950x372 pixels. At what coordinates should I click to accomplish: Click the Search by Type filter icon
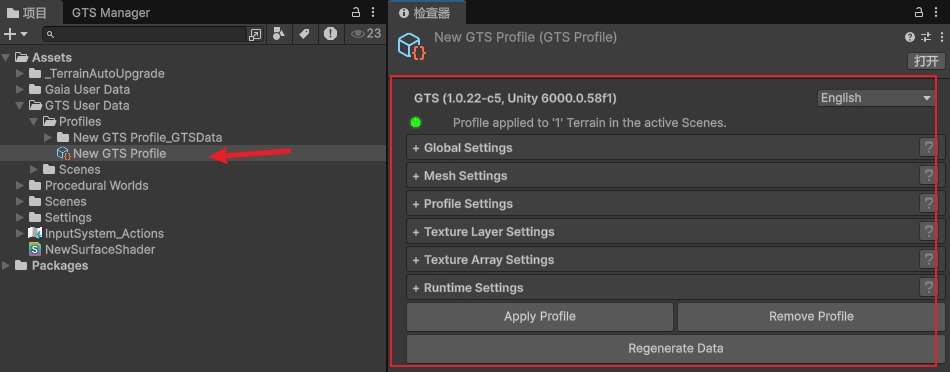(x=279, y=34)
